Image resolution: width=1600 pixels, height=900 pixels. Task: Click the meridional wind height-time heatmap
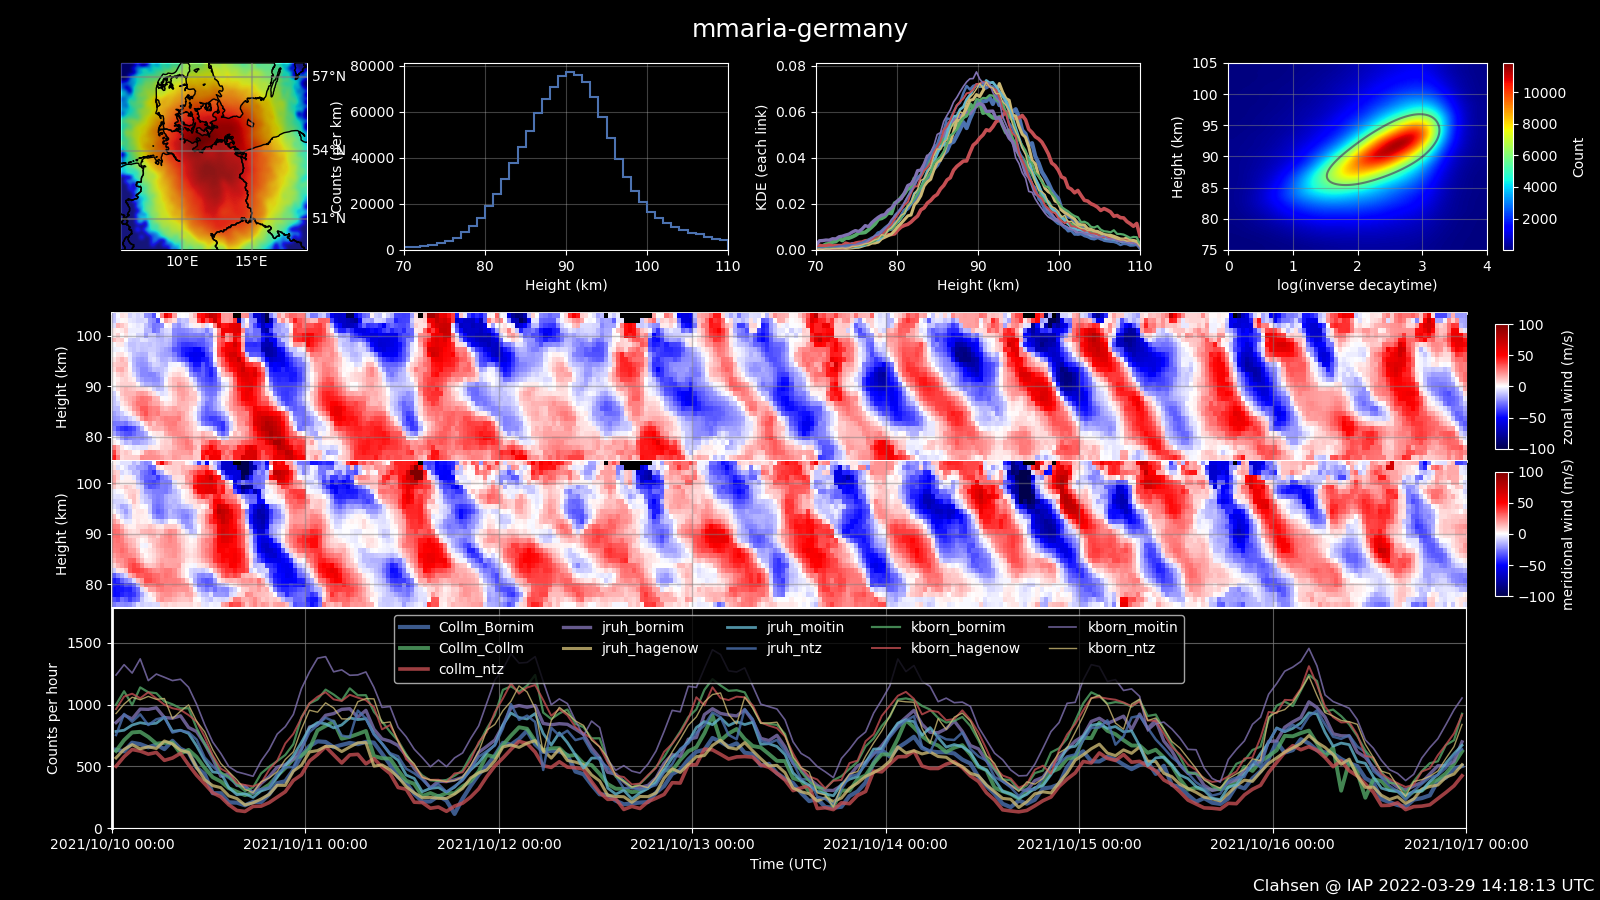click(789, 534)
